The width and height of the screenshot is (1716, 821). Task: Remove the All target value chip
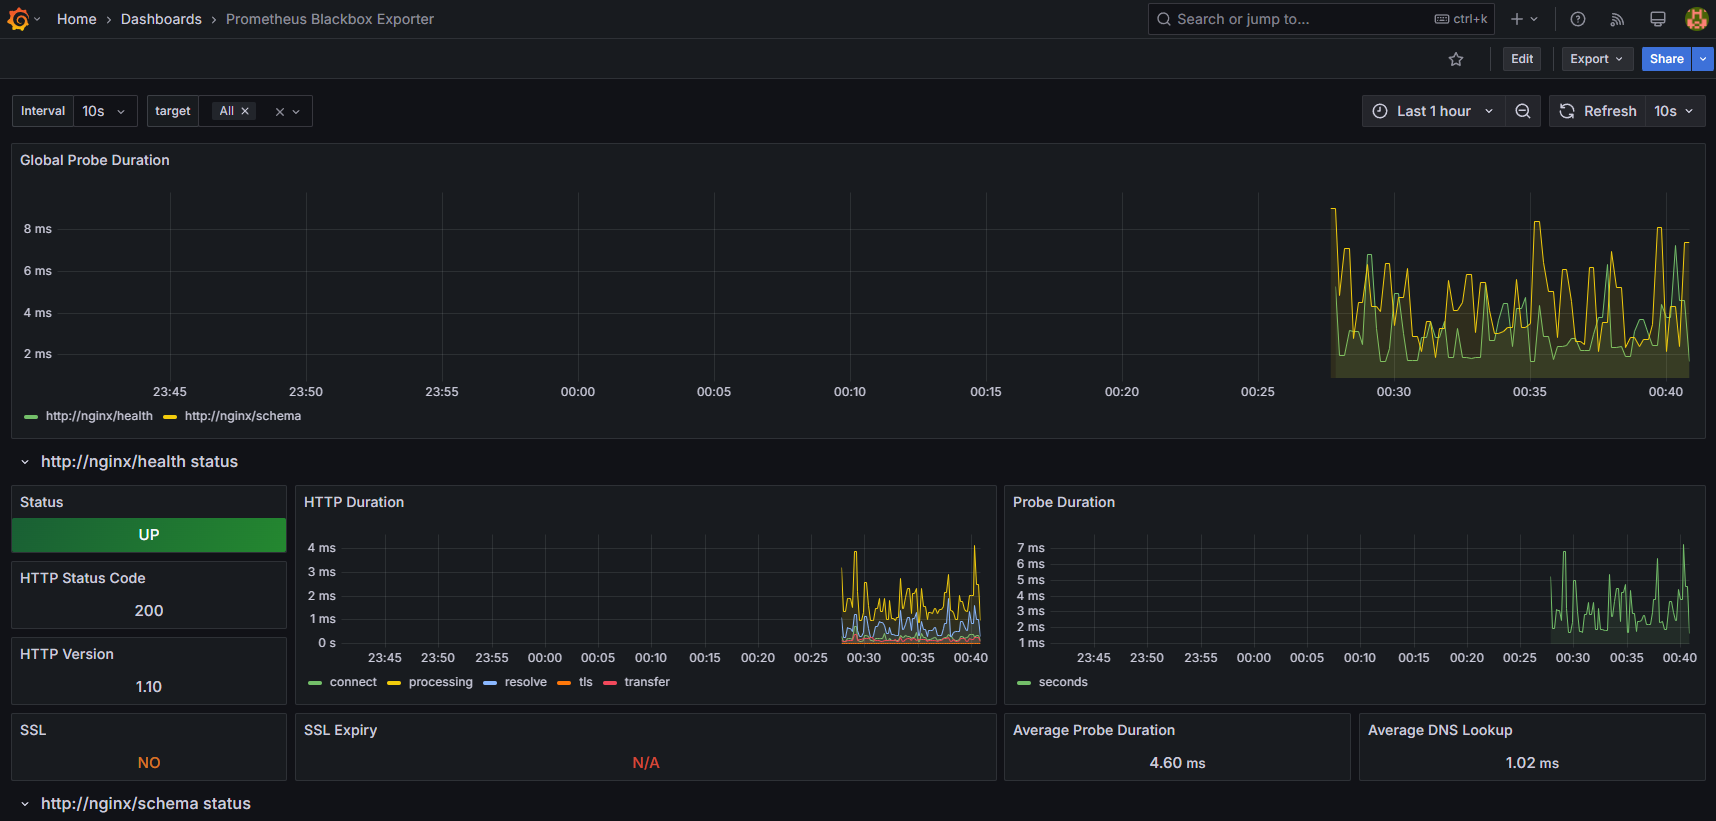(x=245, y=111)
